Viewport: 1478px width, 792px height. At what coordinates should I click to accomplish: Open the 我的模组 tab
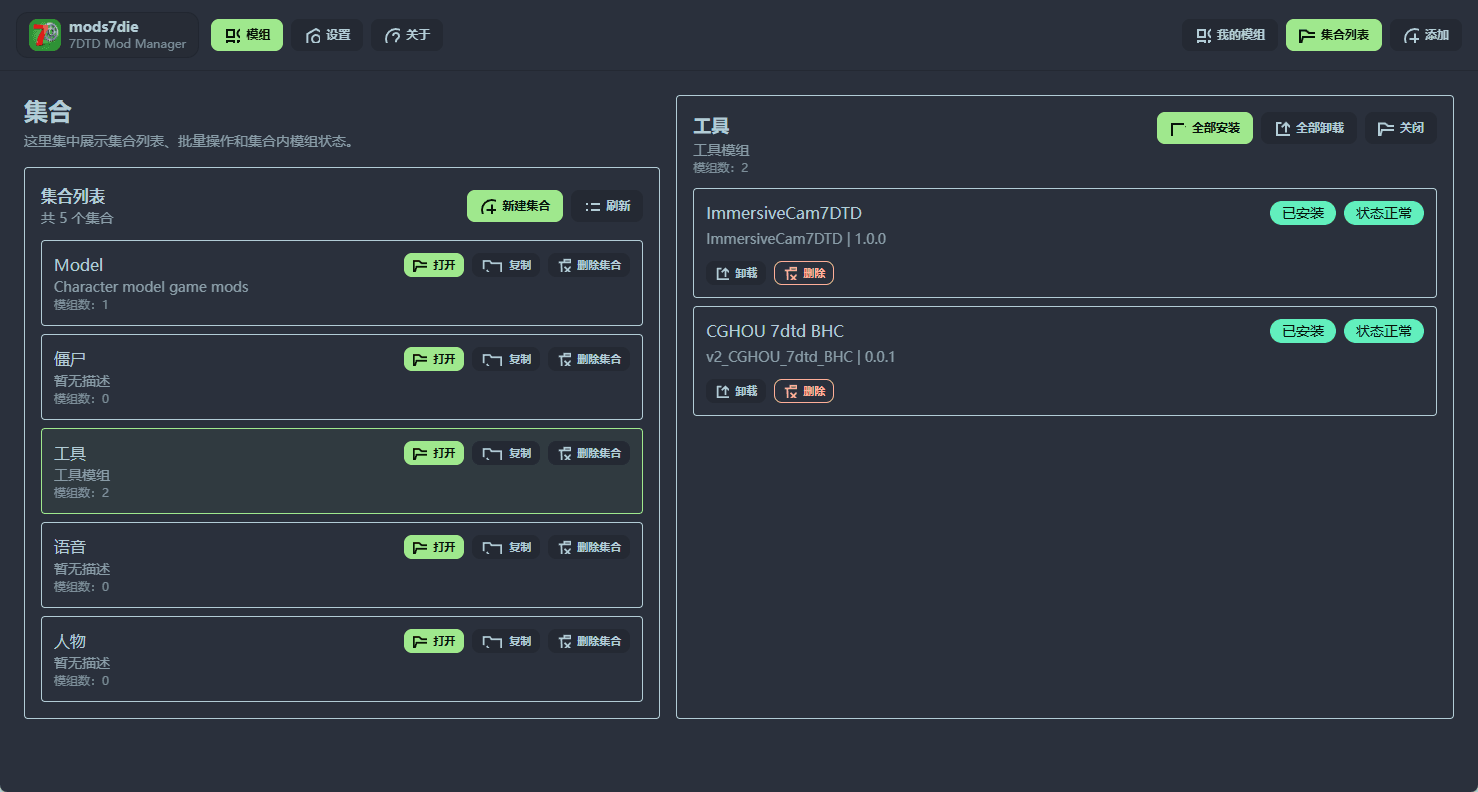[1229, 34]
